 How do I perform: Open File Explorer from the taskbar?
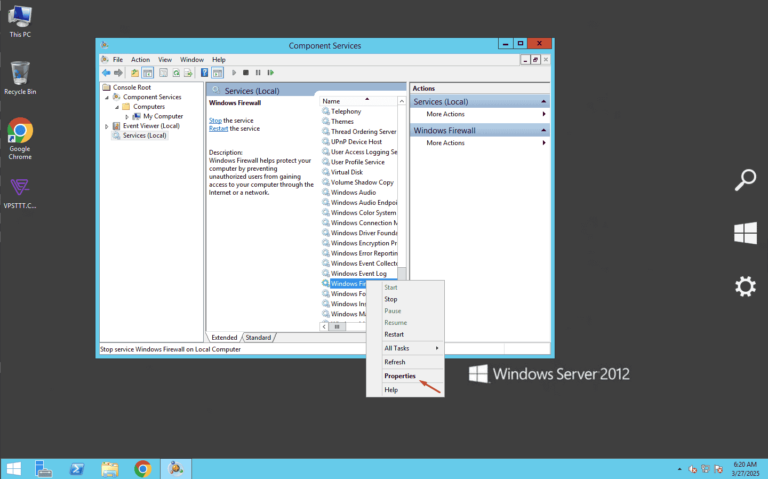pos(110,469)
